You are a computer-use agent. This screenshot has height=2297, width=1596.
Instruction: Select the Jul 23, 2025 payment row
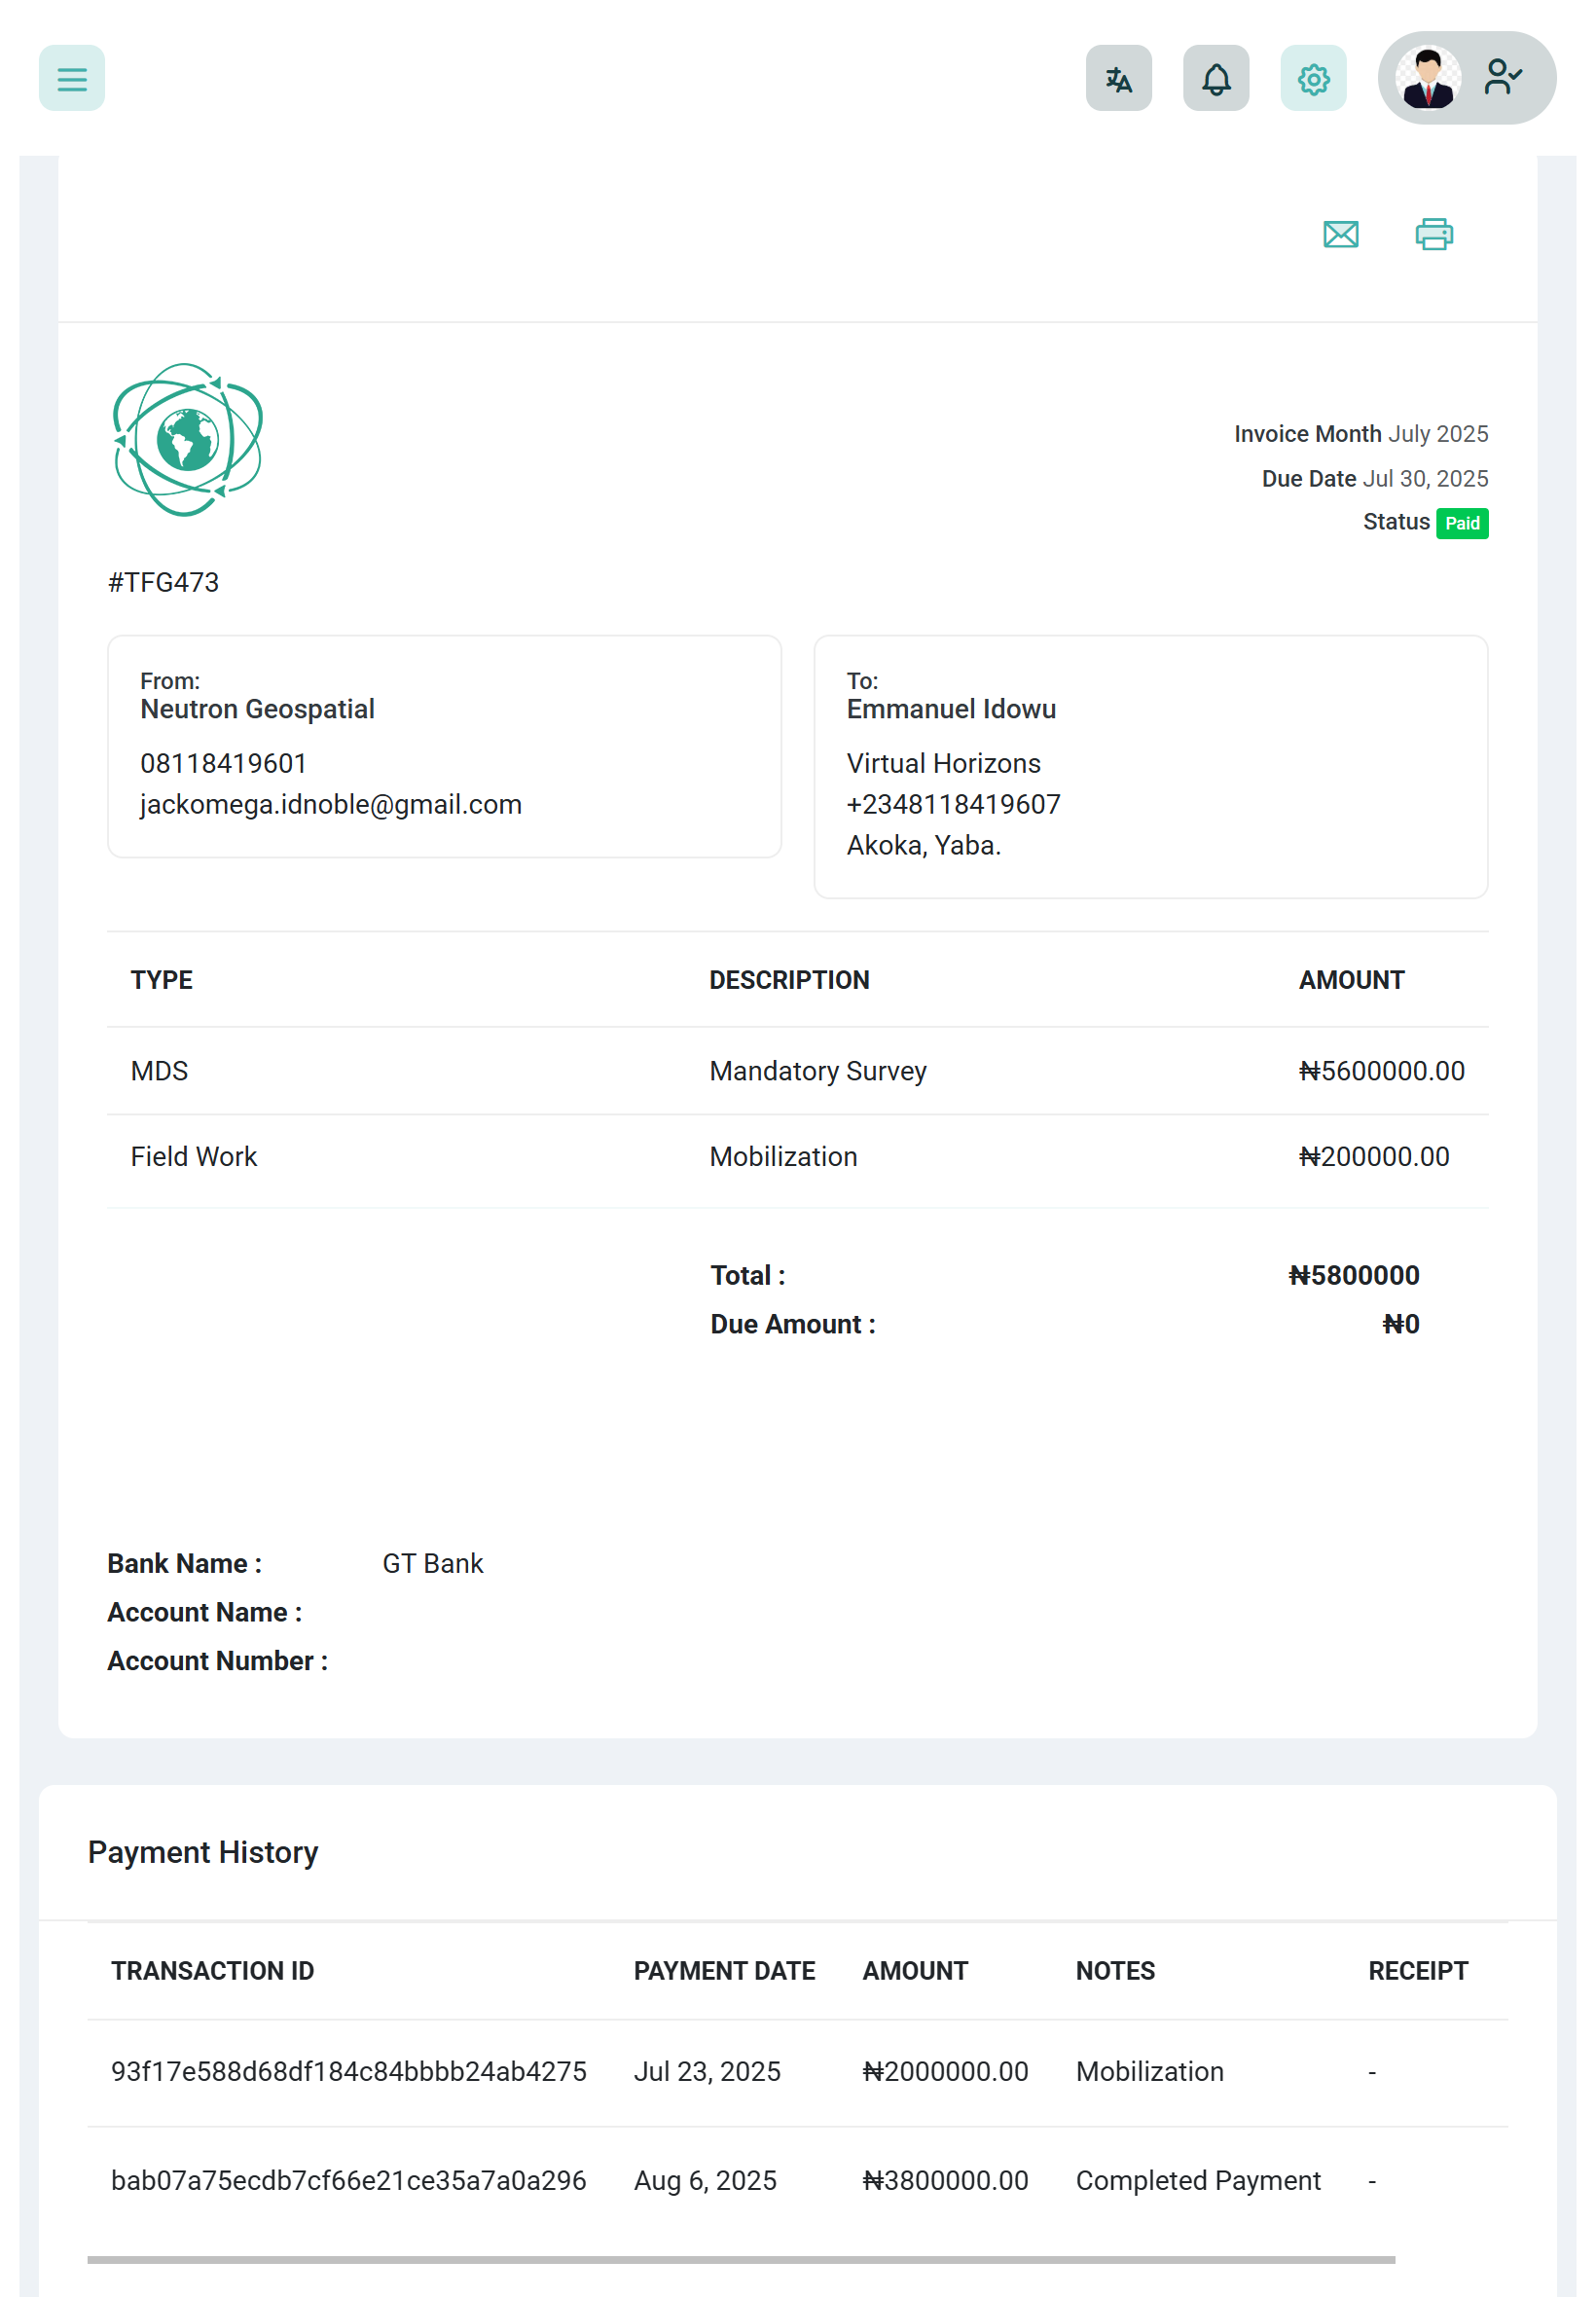(x=706, y=2071)
